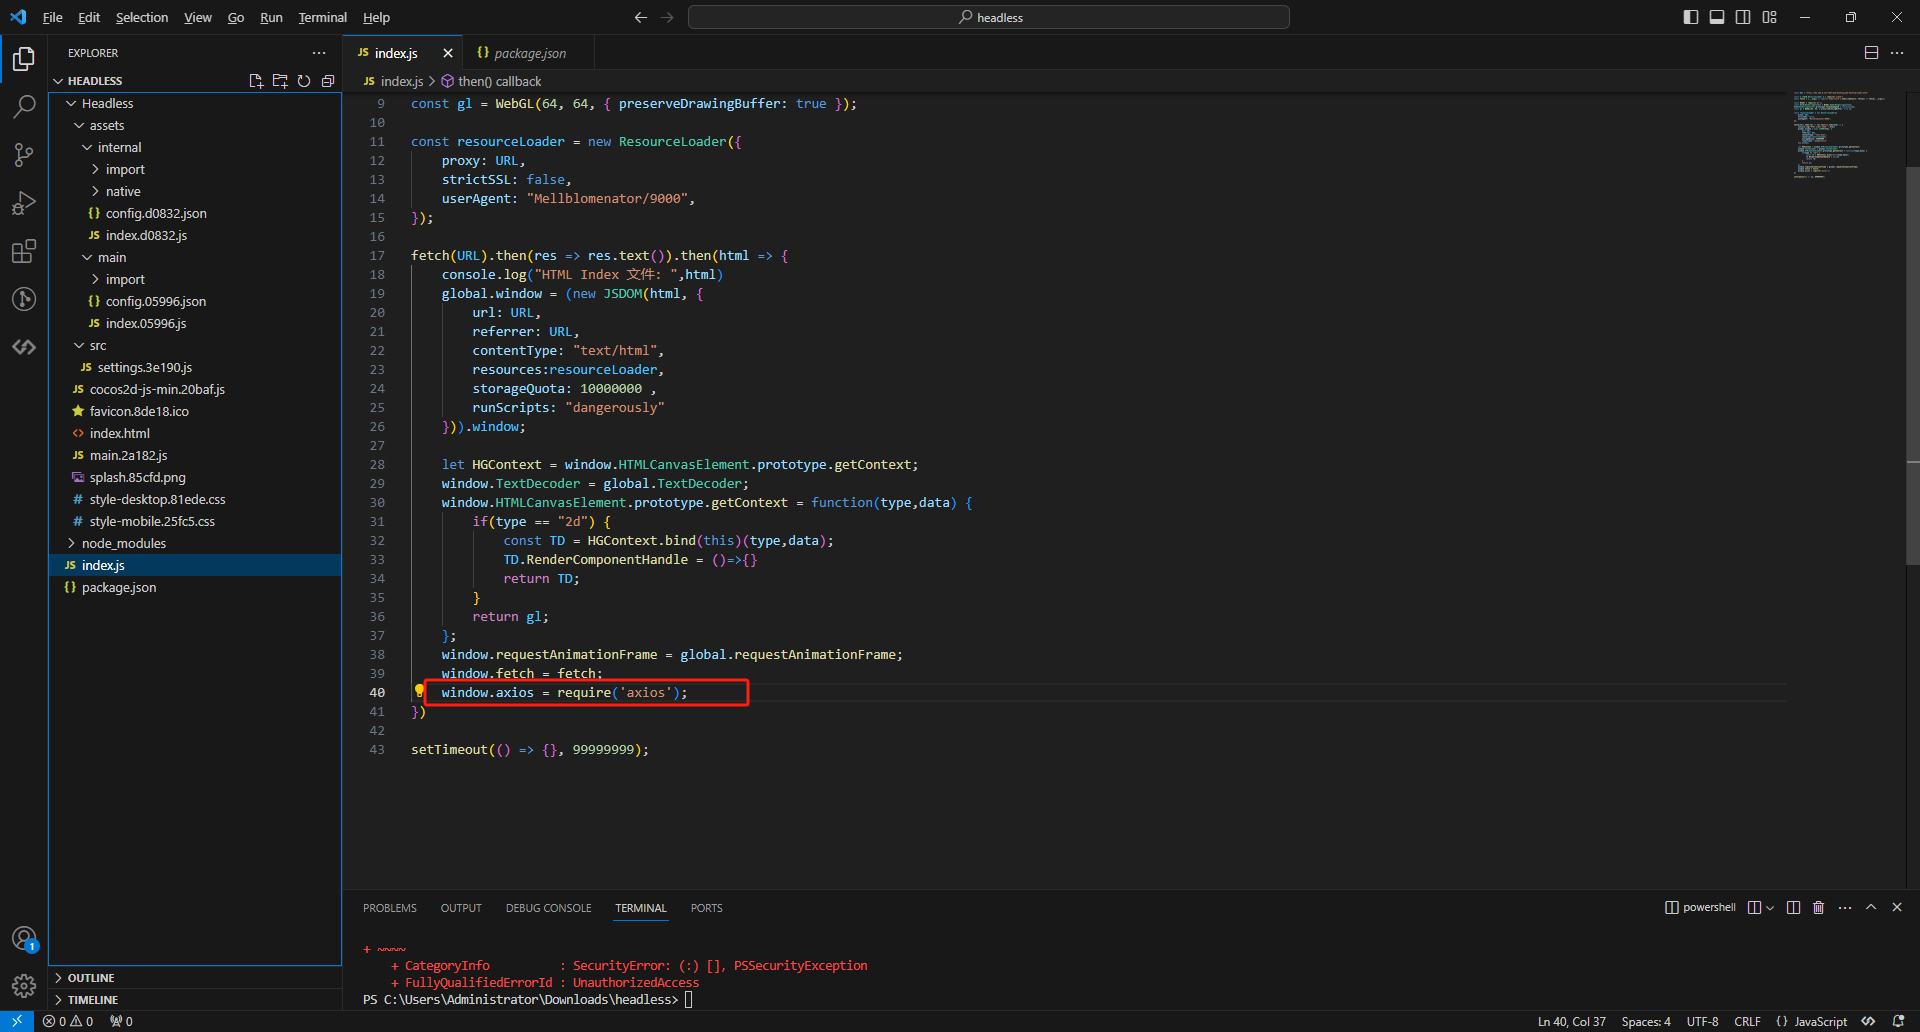Open the new terminal launch profile dropdown
The height and width of the screenshot is (1032, 1920).
coord(1770,908)
